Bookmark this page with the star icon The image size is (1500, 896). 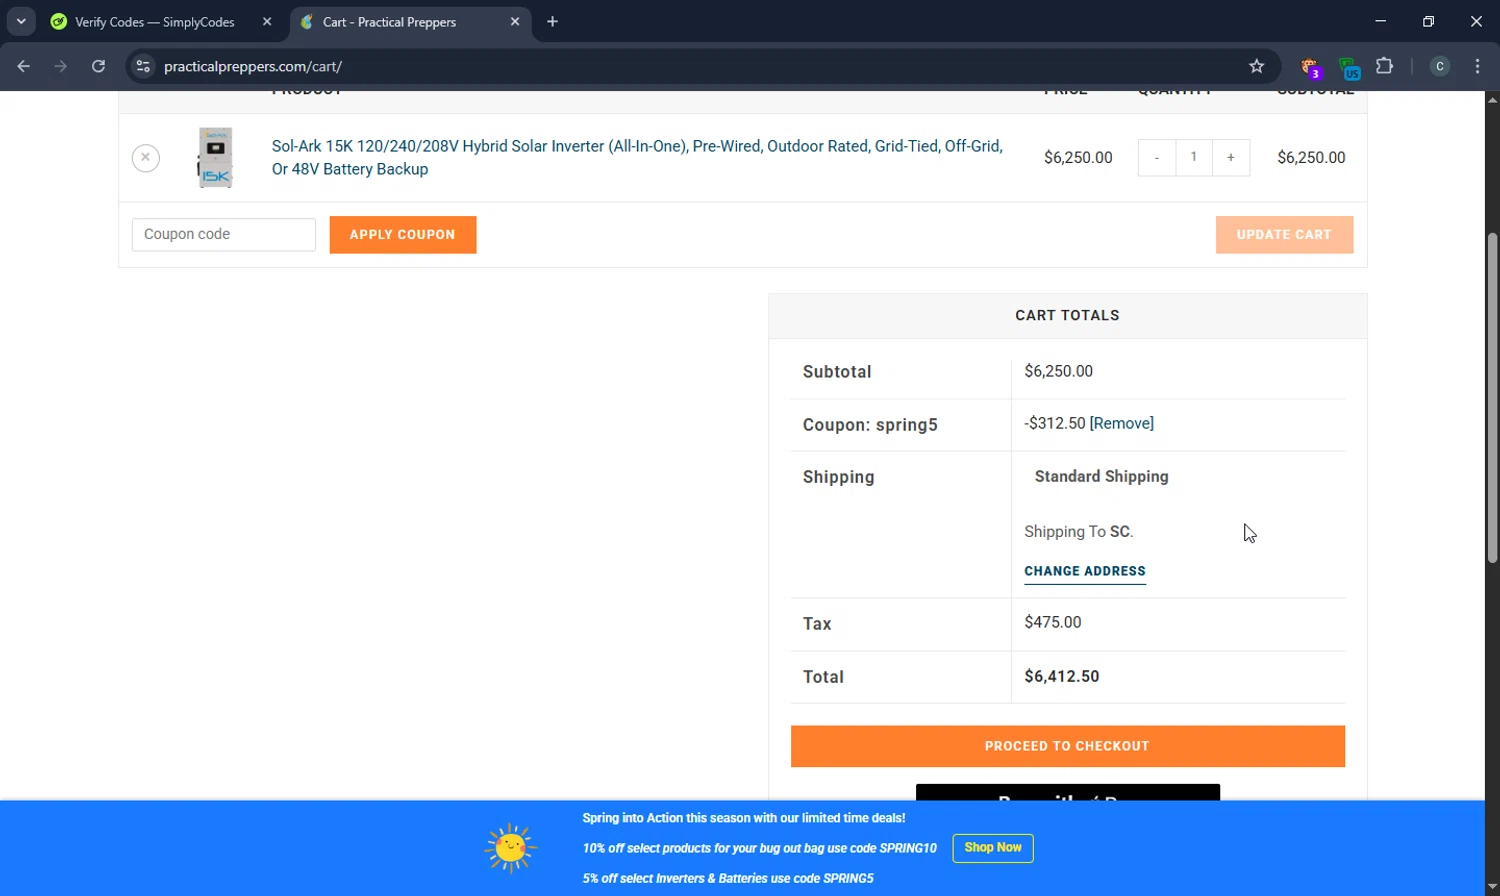pos(1257,67)
